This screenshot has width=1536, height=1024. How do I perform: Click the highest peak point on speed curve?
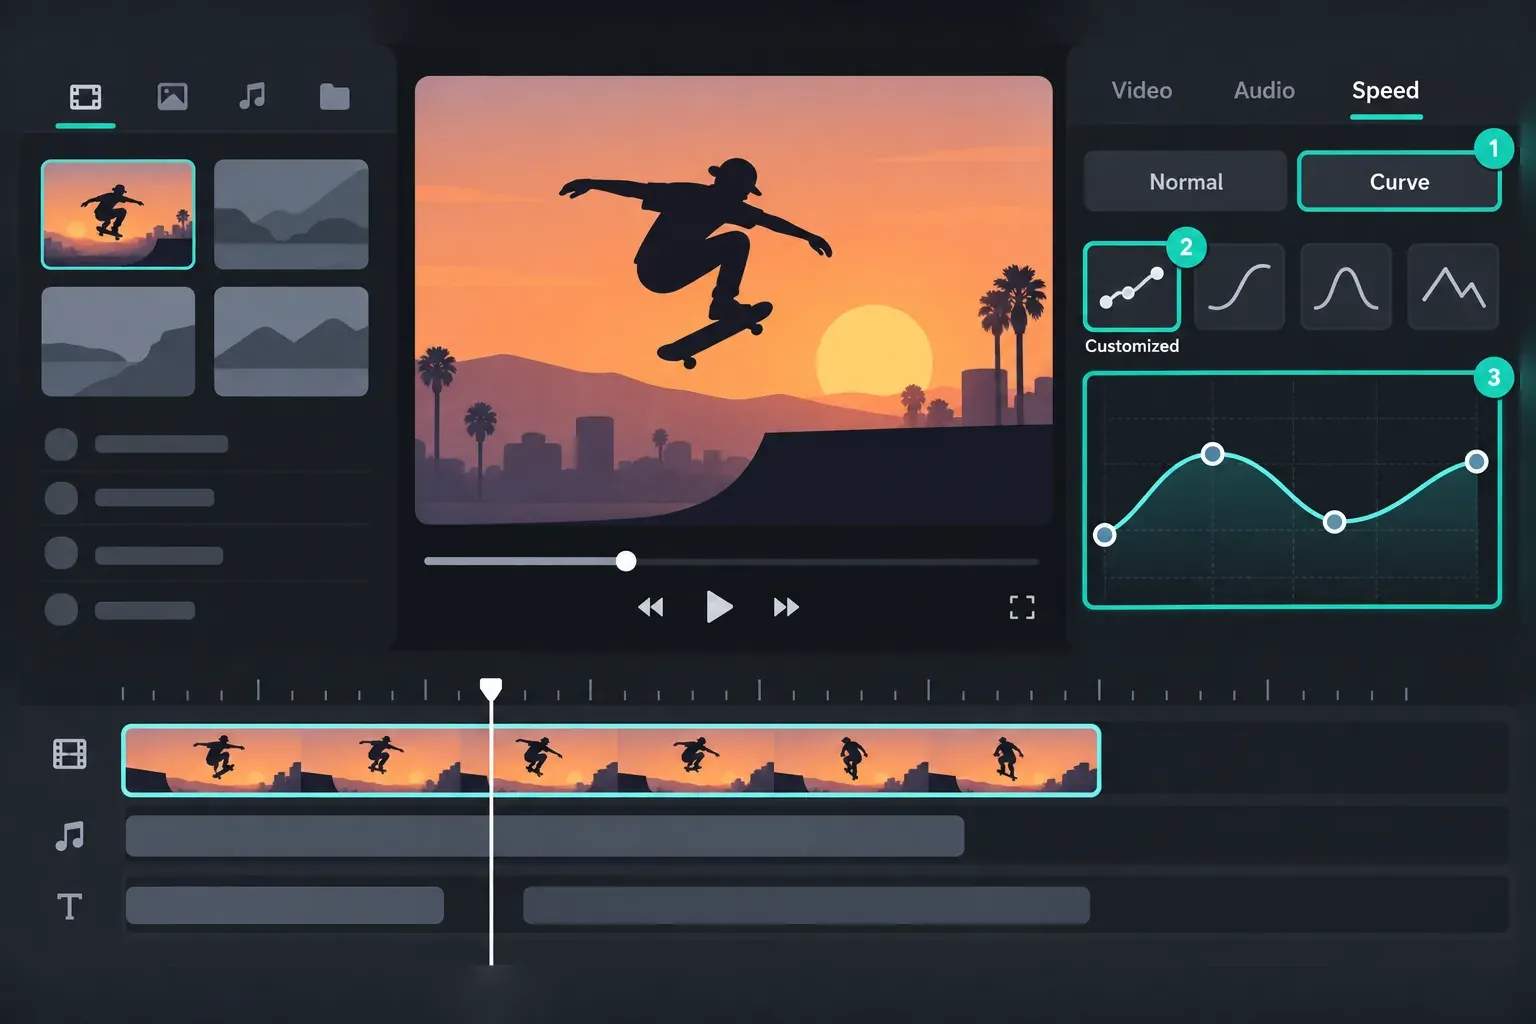[1212, 454]
